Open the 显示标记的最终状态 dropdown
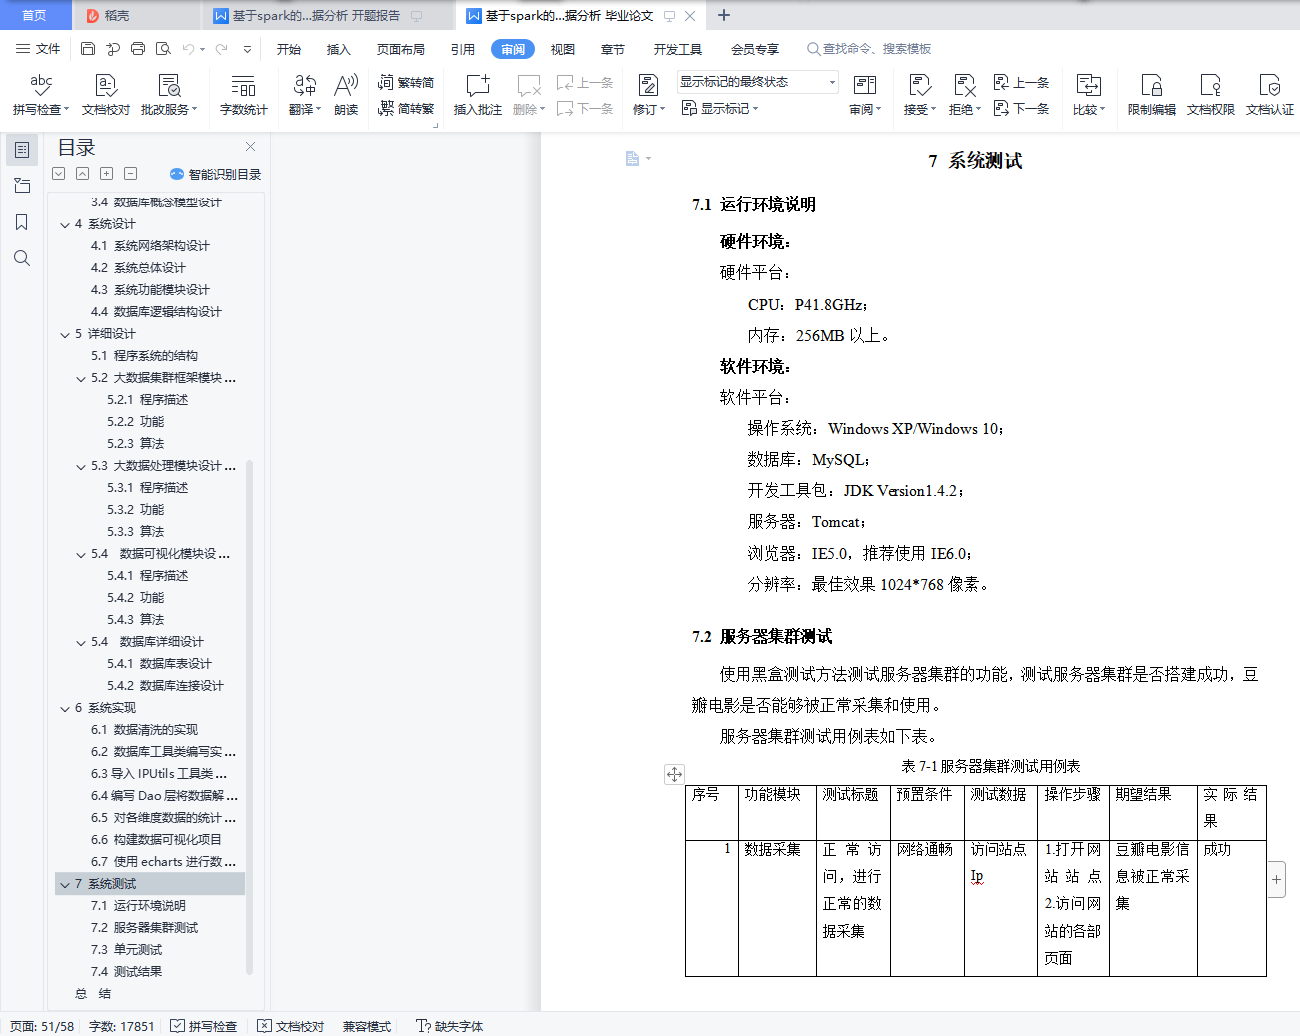Viewport: 1300px width, 1036px height. 758,82
